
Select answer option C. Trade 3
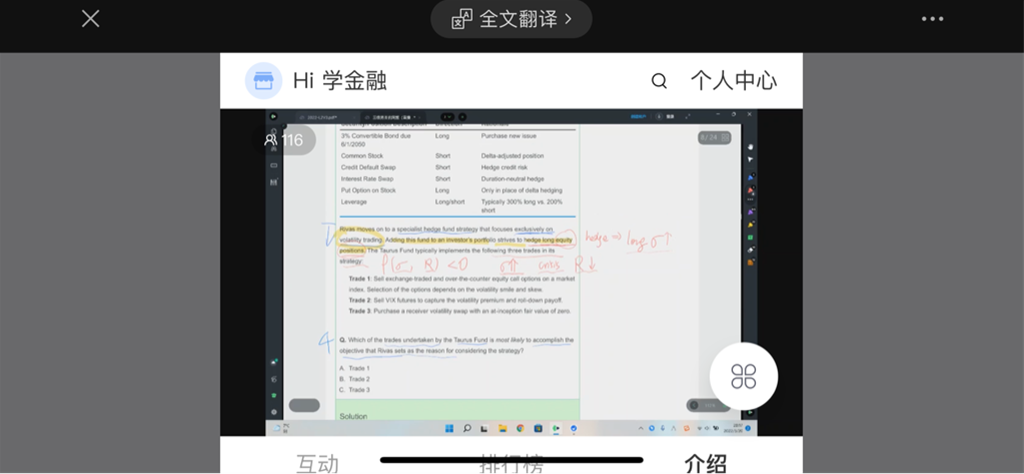[x=354, y=390]
